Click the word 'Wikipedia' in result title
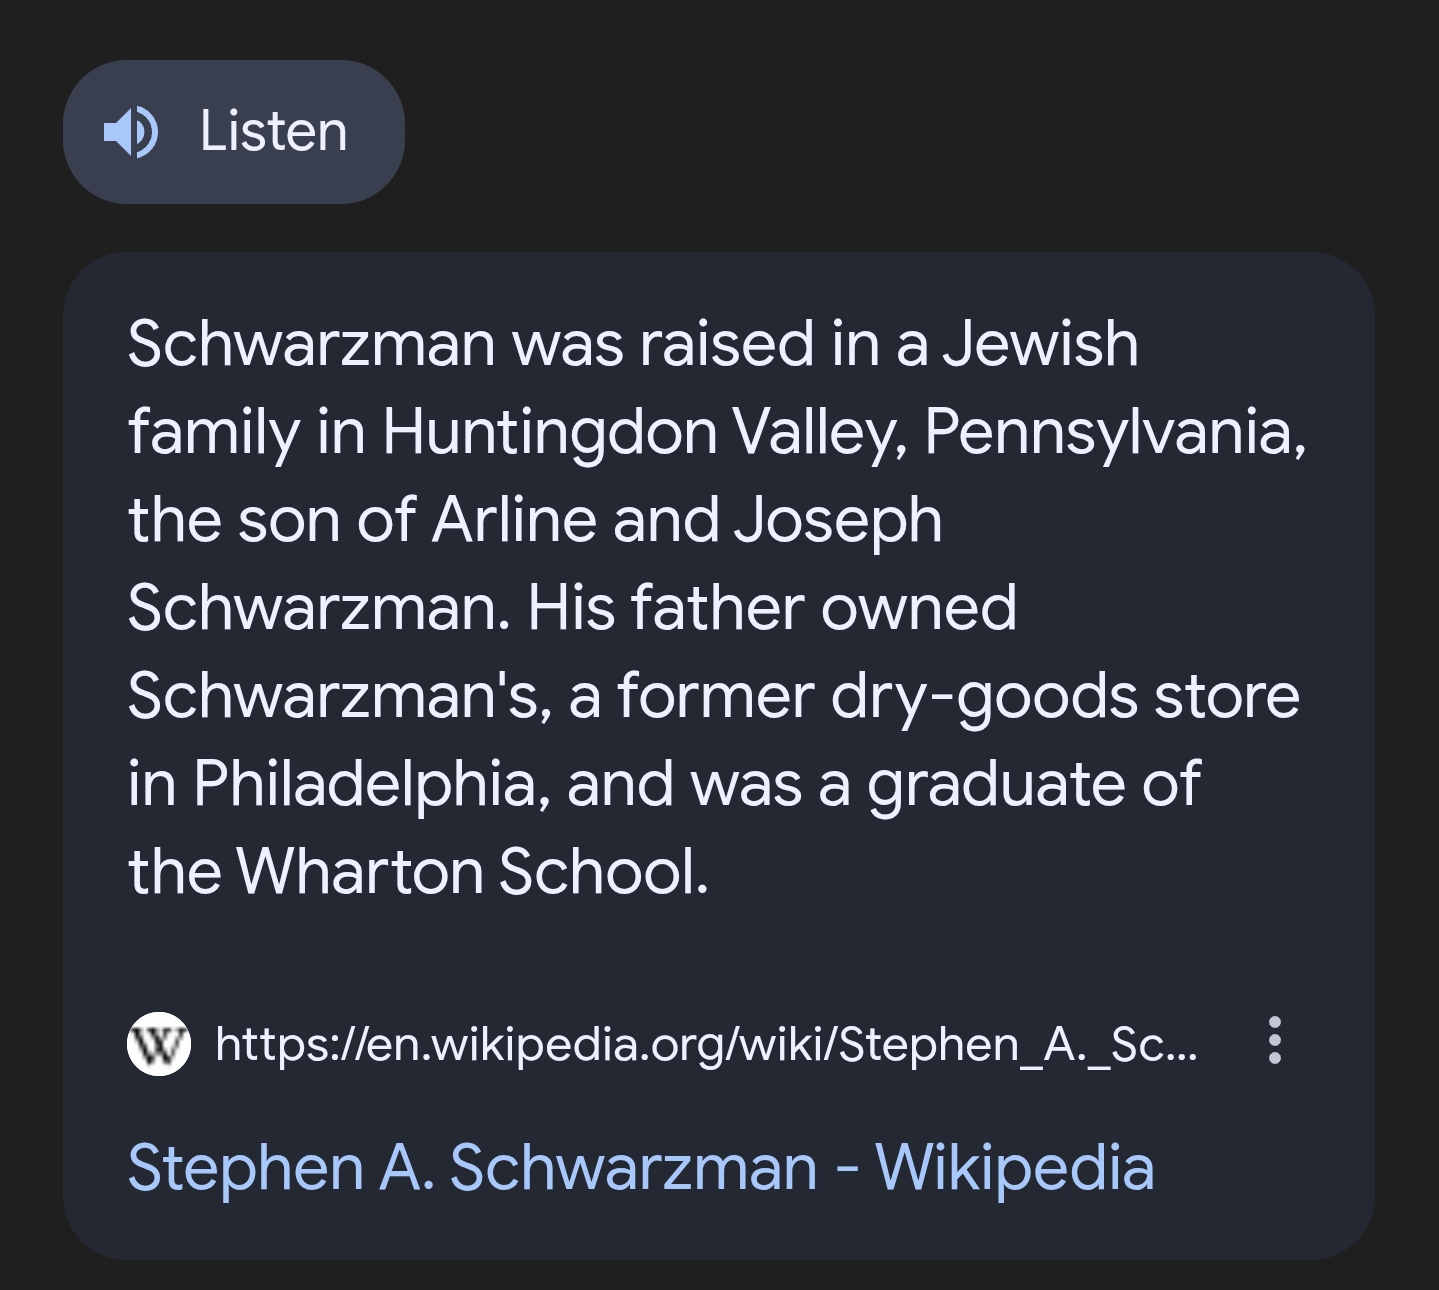The image size is (1439, 1290). pyautogui.click(x=1014, y=1168)
